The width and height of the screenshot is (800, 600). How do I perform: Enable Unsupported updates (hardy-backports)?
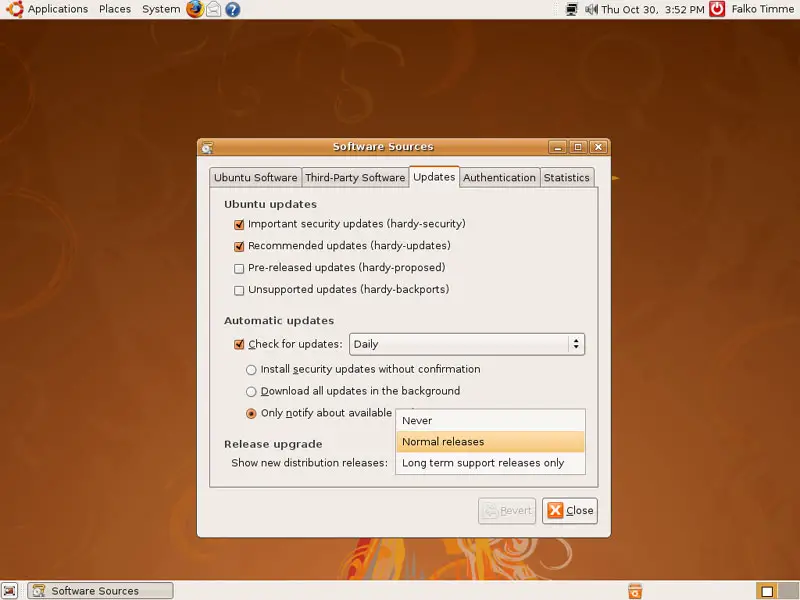point(239,290)
